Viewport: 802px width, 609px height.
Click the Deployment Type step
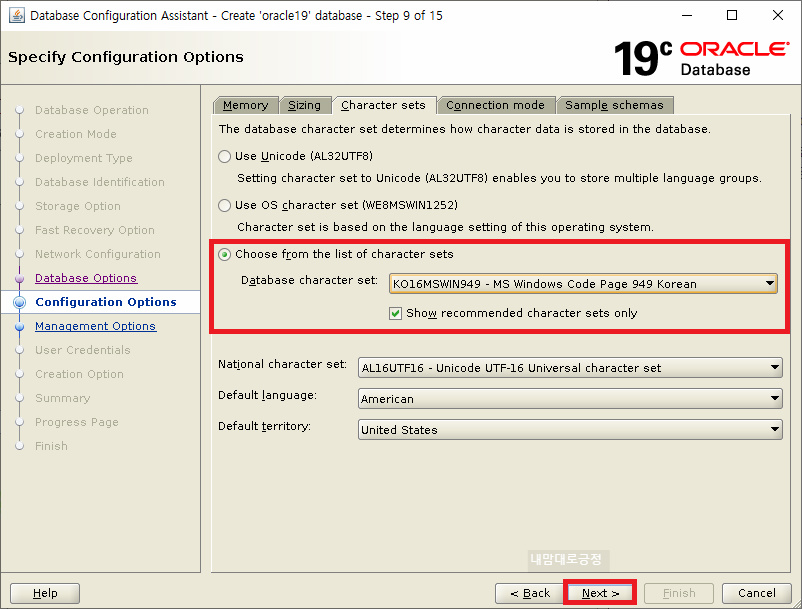point(83,158)
